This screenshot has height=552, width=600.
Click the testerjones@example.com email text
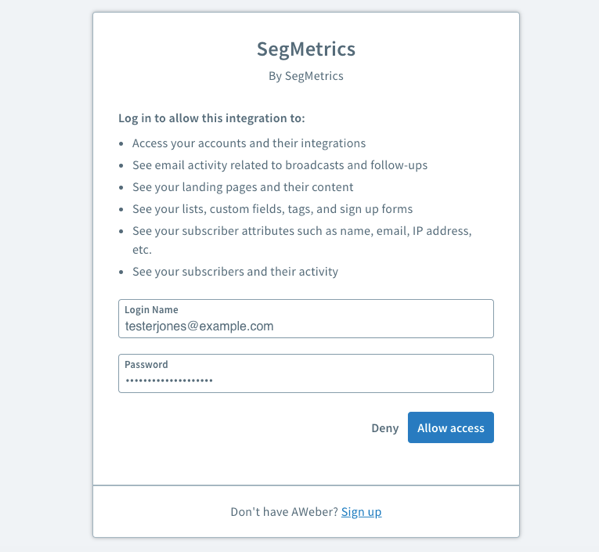point(199,326)
